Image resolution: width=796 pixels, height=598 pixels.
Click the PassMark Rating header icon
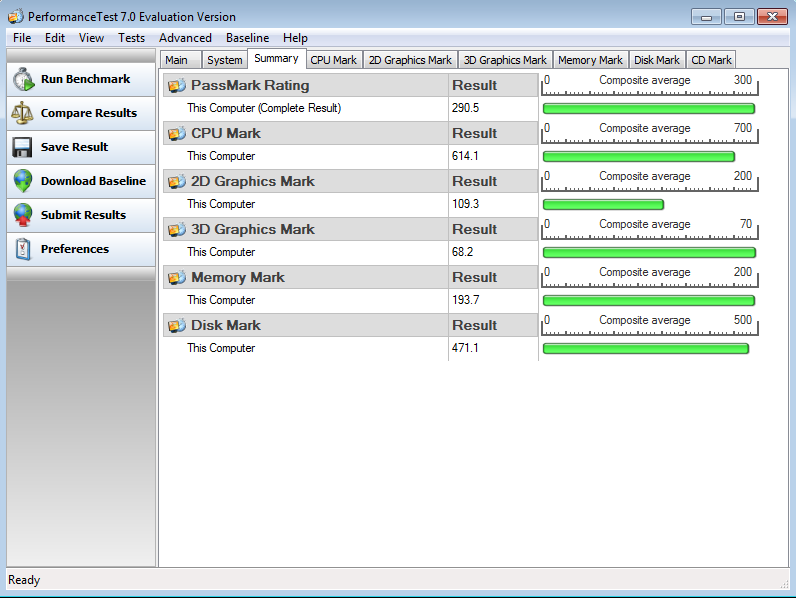tap(177, 85)
